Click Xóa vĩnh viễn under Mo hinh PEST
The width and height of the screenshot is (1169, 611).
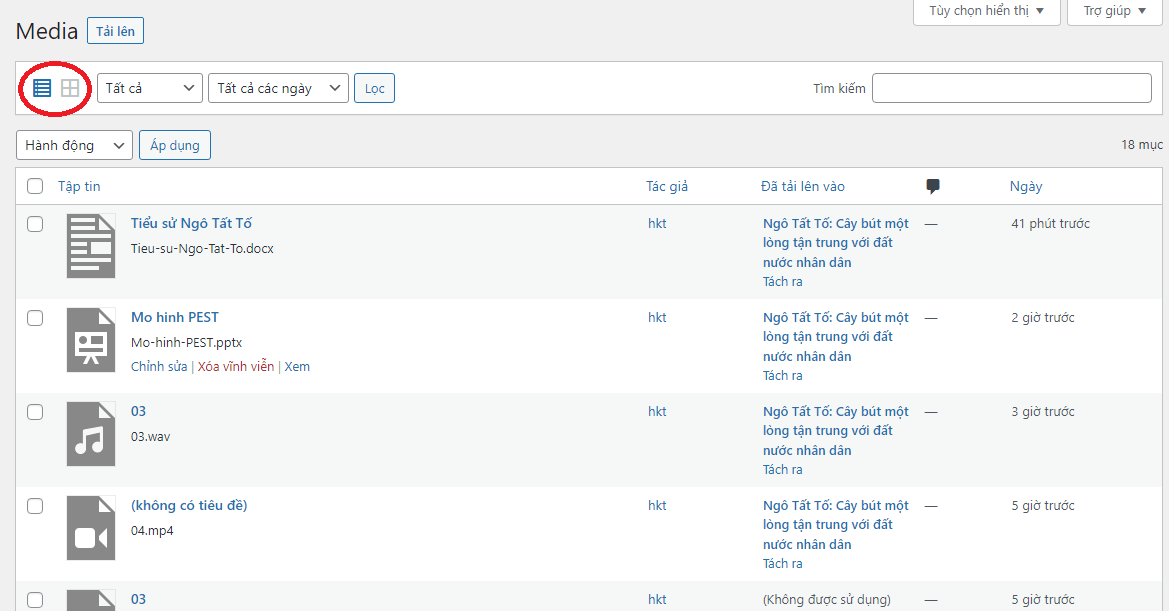pos(235,367)
